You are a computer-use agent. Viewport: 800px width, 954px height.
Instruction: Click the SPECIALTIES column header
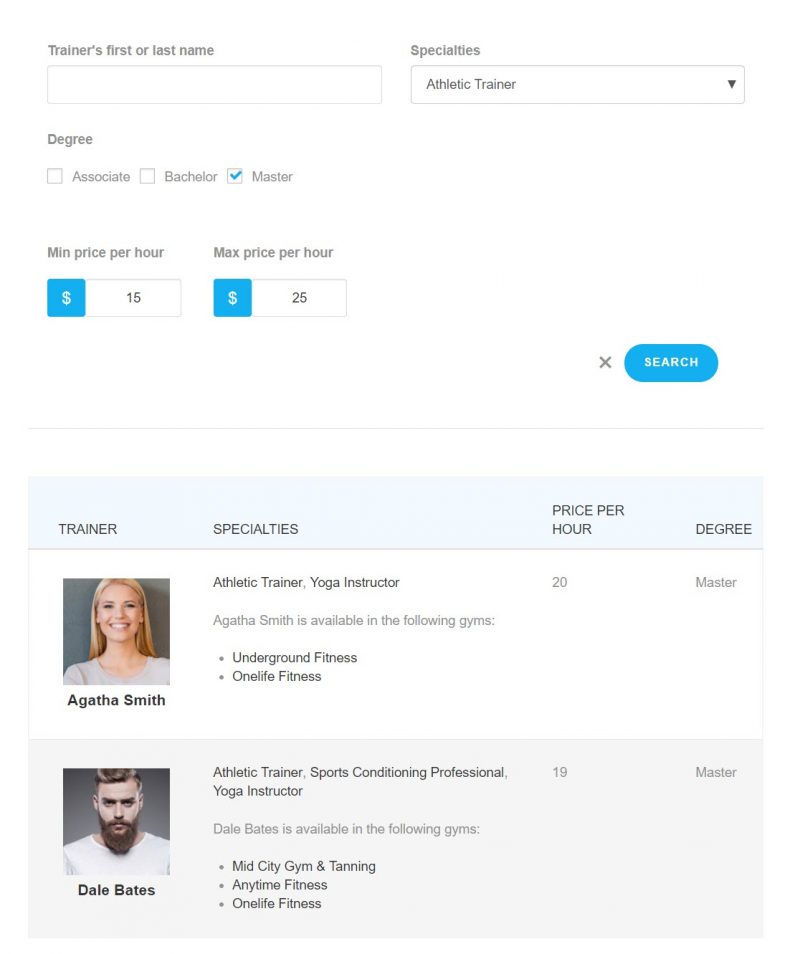pyautogui.click(x=256, y=529)
